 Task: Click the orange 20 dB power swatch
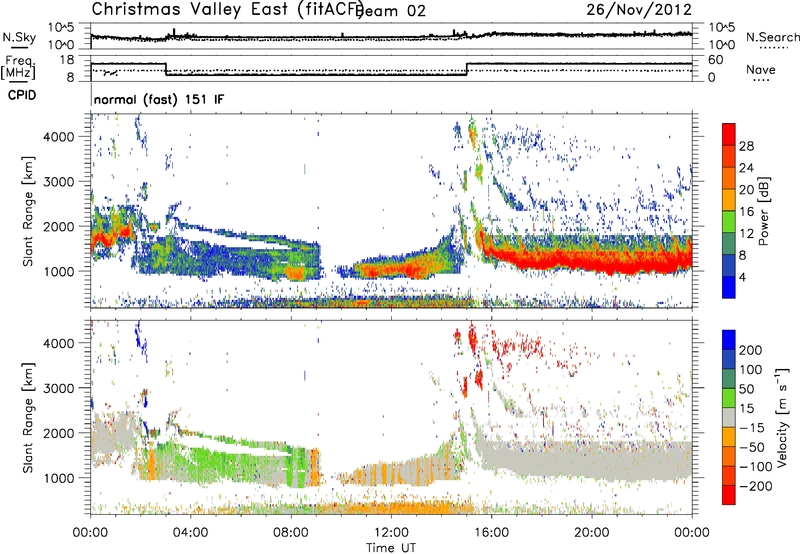[x=729, y=179]
